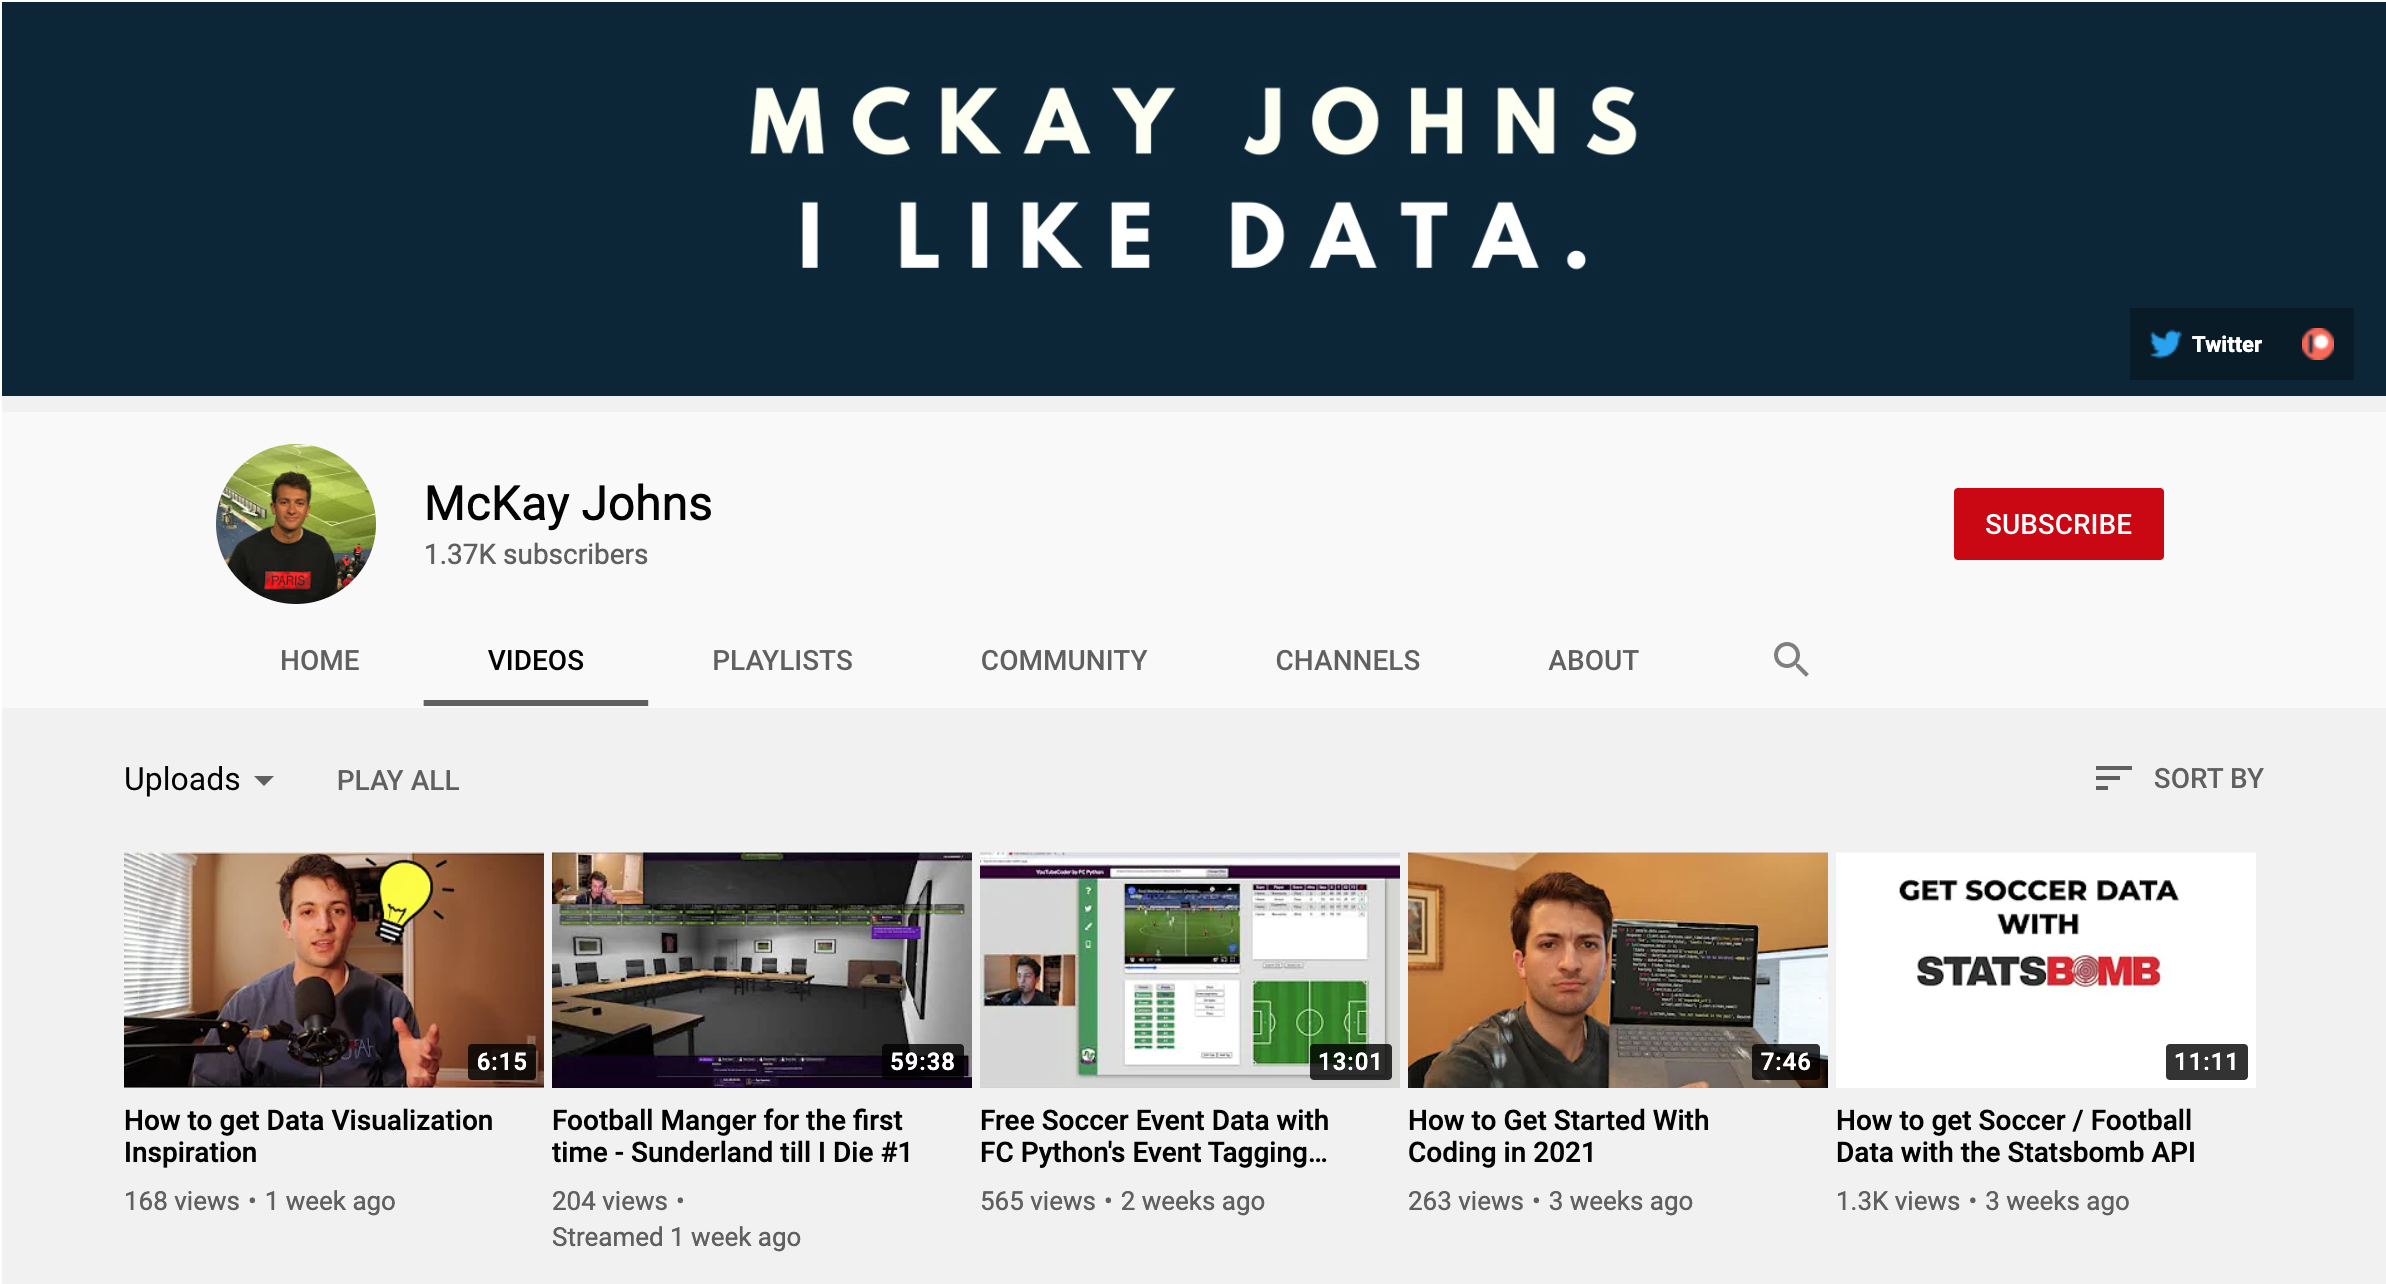Switch to the HOME tab
Viewport: 2386px width, 1284px height.
pyautogui.click(x=319, y=660)
